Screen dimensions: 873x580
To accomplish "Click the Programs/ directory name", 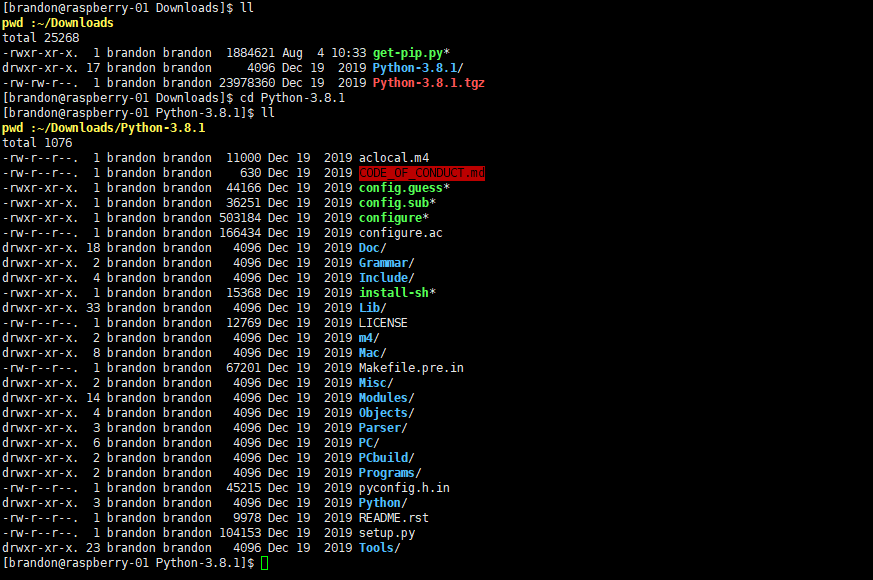I will [x=390, y=474].
